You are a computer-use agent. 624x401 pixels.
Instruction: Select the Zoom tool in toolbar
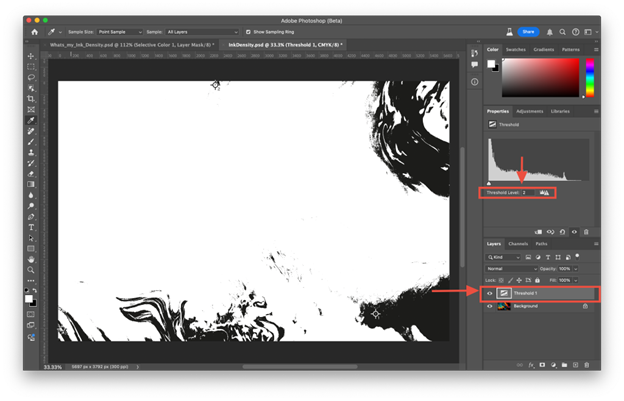[31, 270]
